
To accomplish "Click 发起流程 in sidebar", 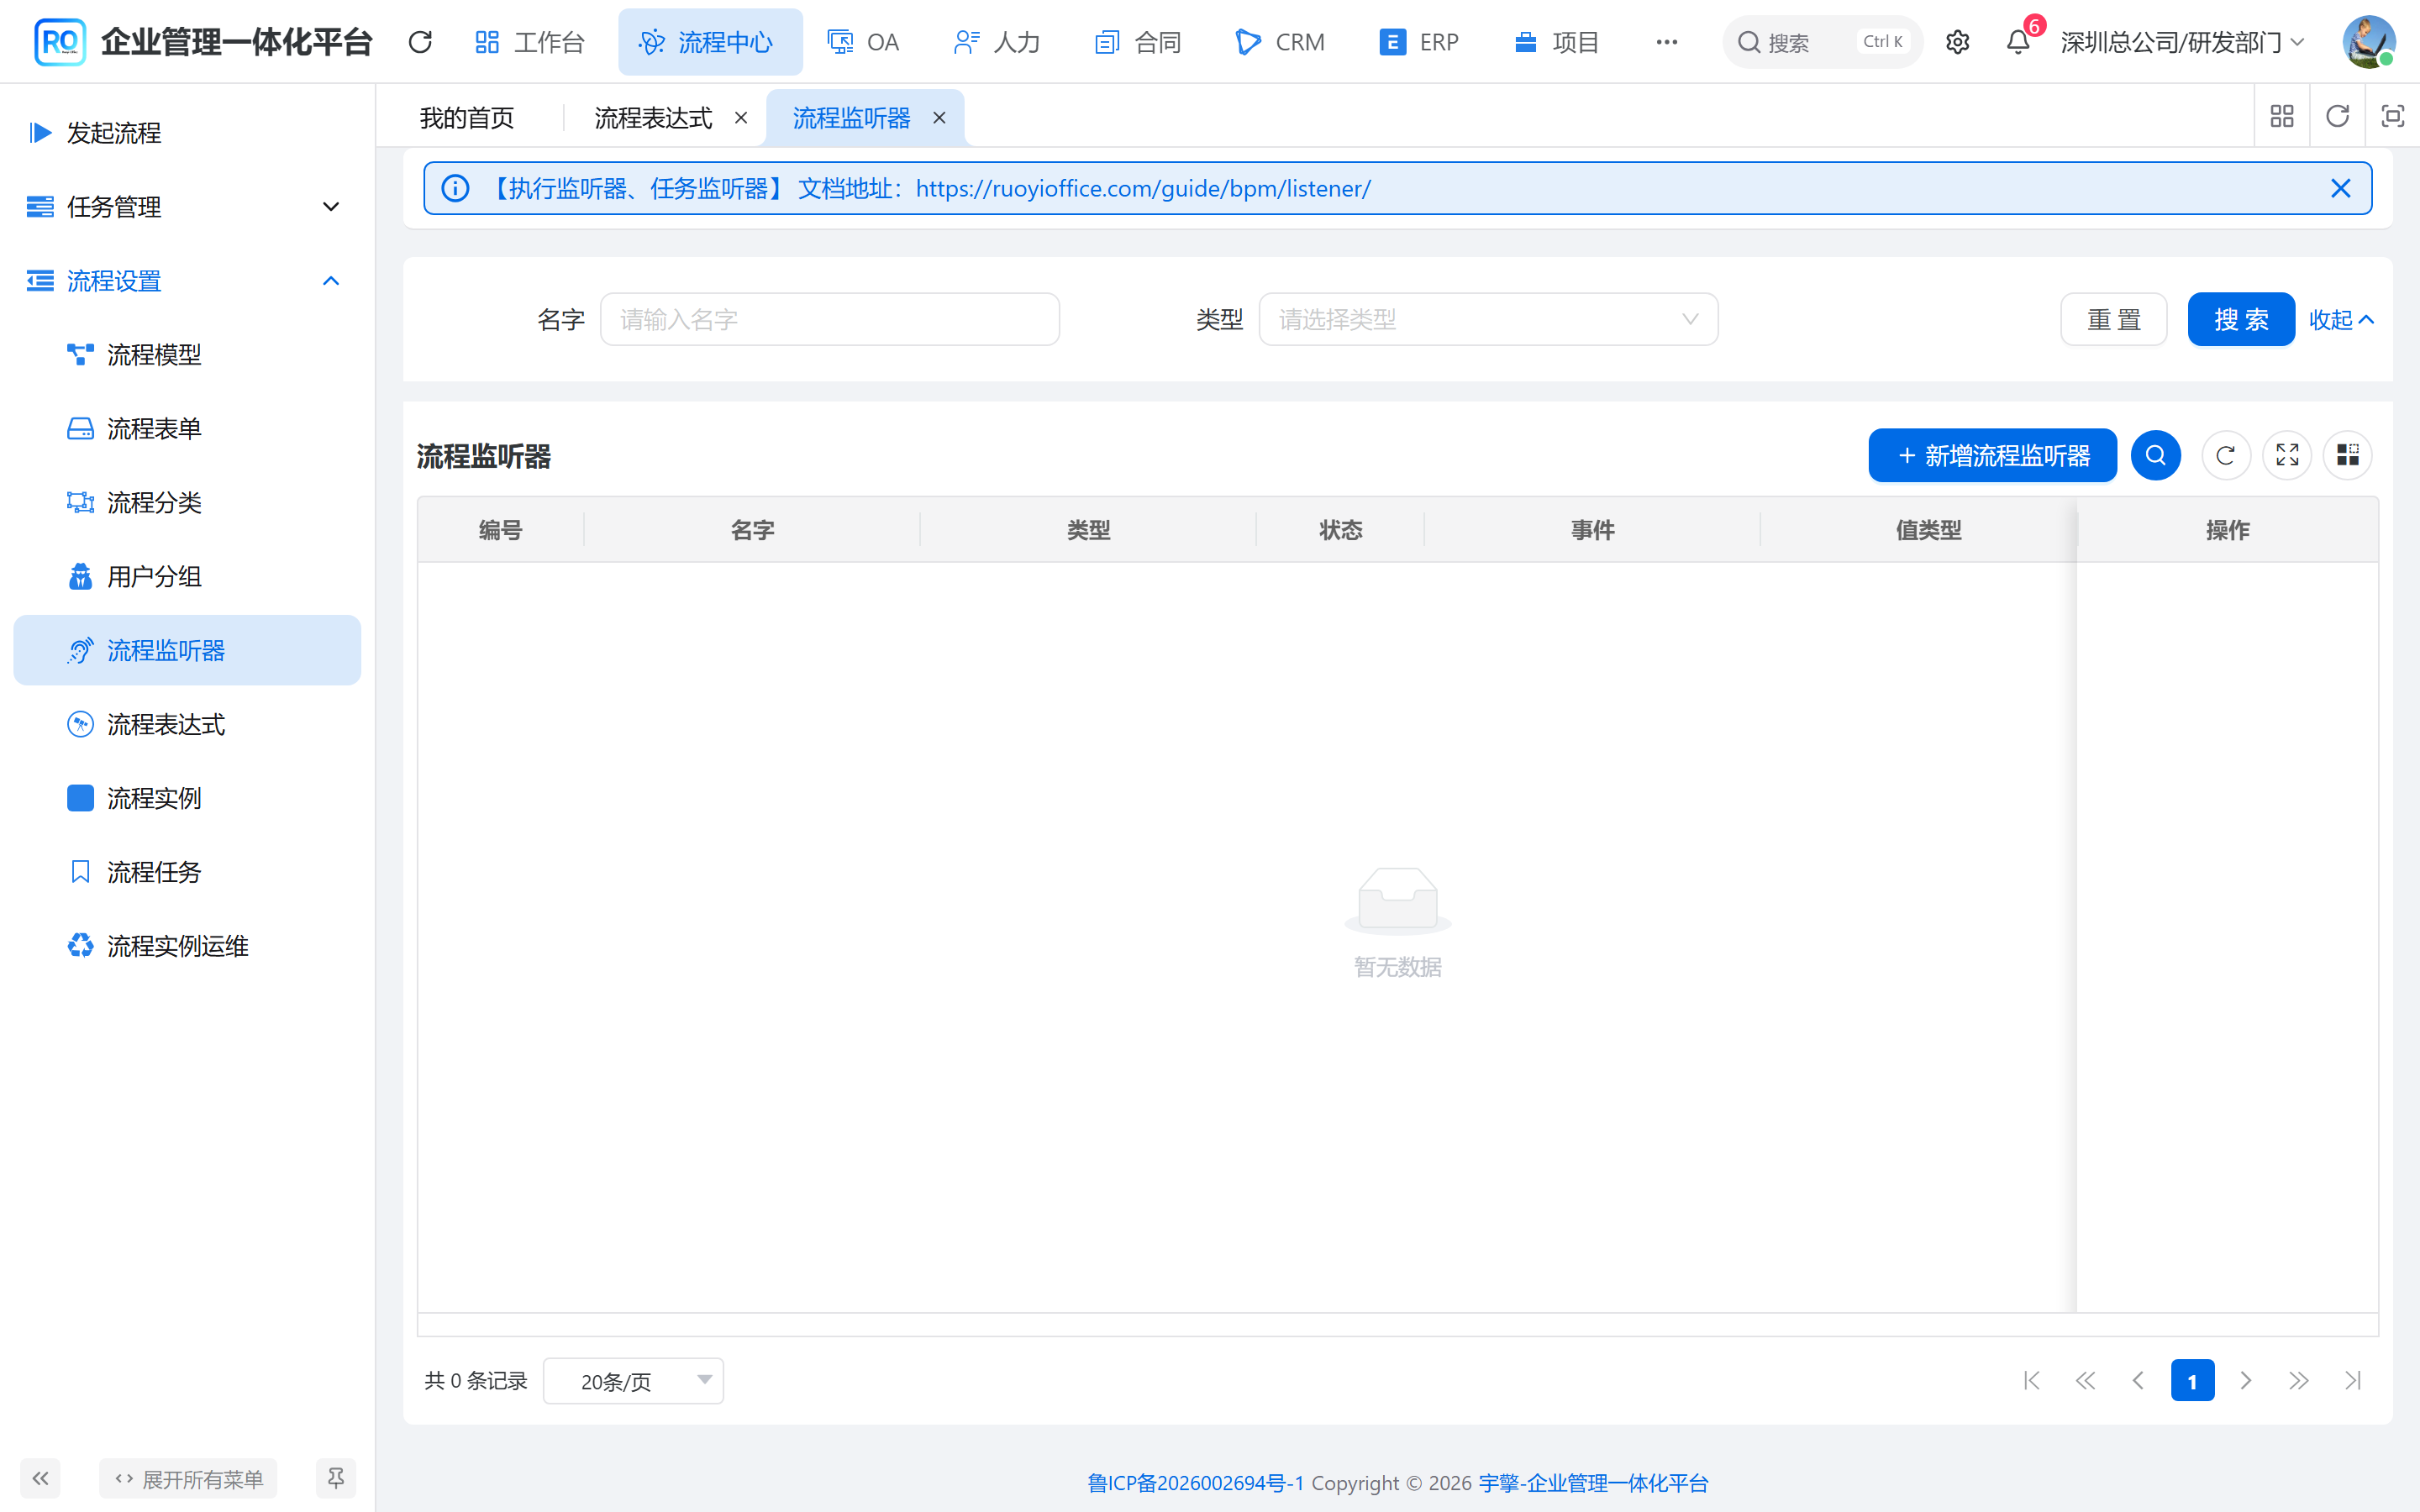I will click(188, 133).
